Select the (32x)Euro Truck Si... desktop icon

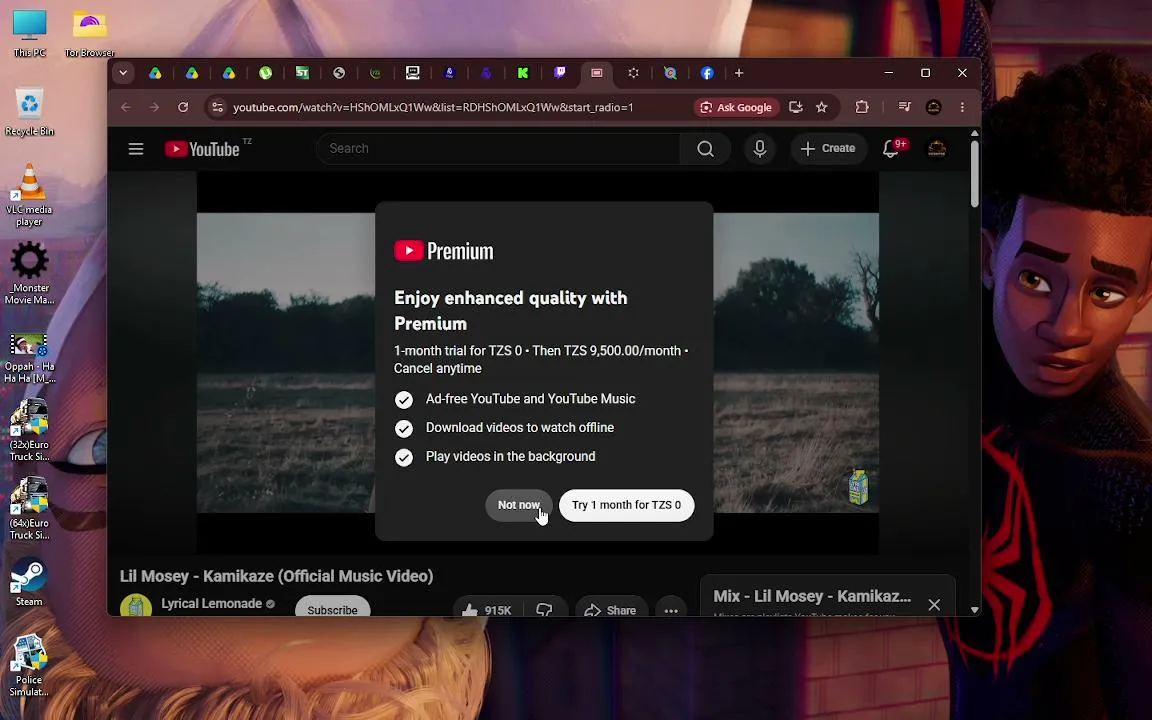(29, 430)
